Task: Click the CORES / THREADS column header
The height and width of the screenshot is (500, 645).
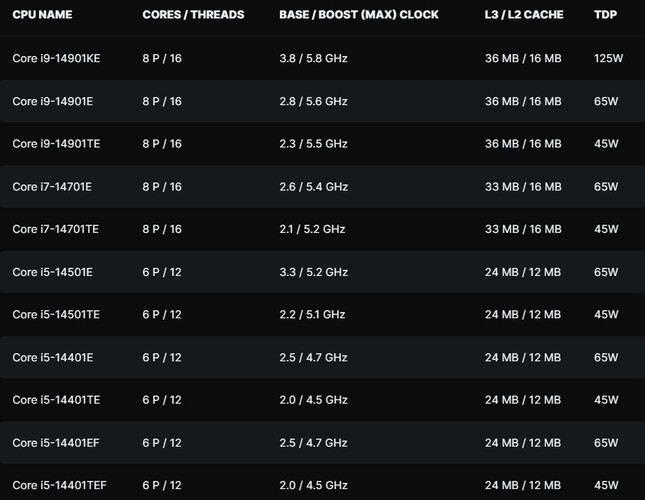Action: coord(193,15)
